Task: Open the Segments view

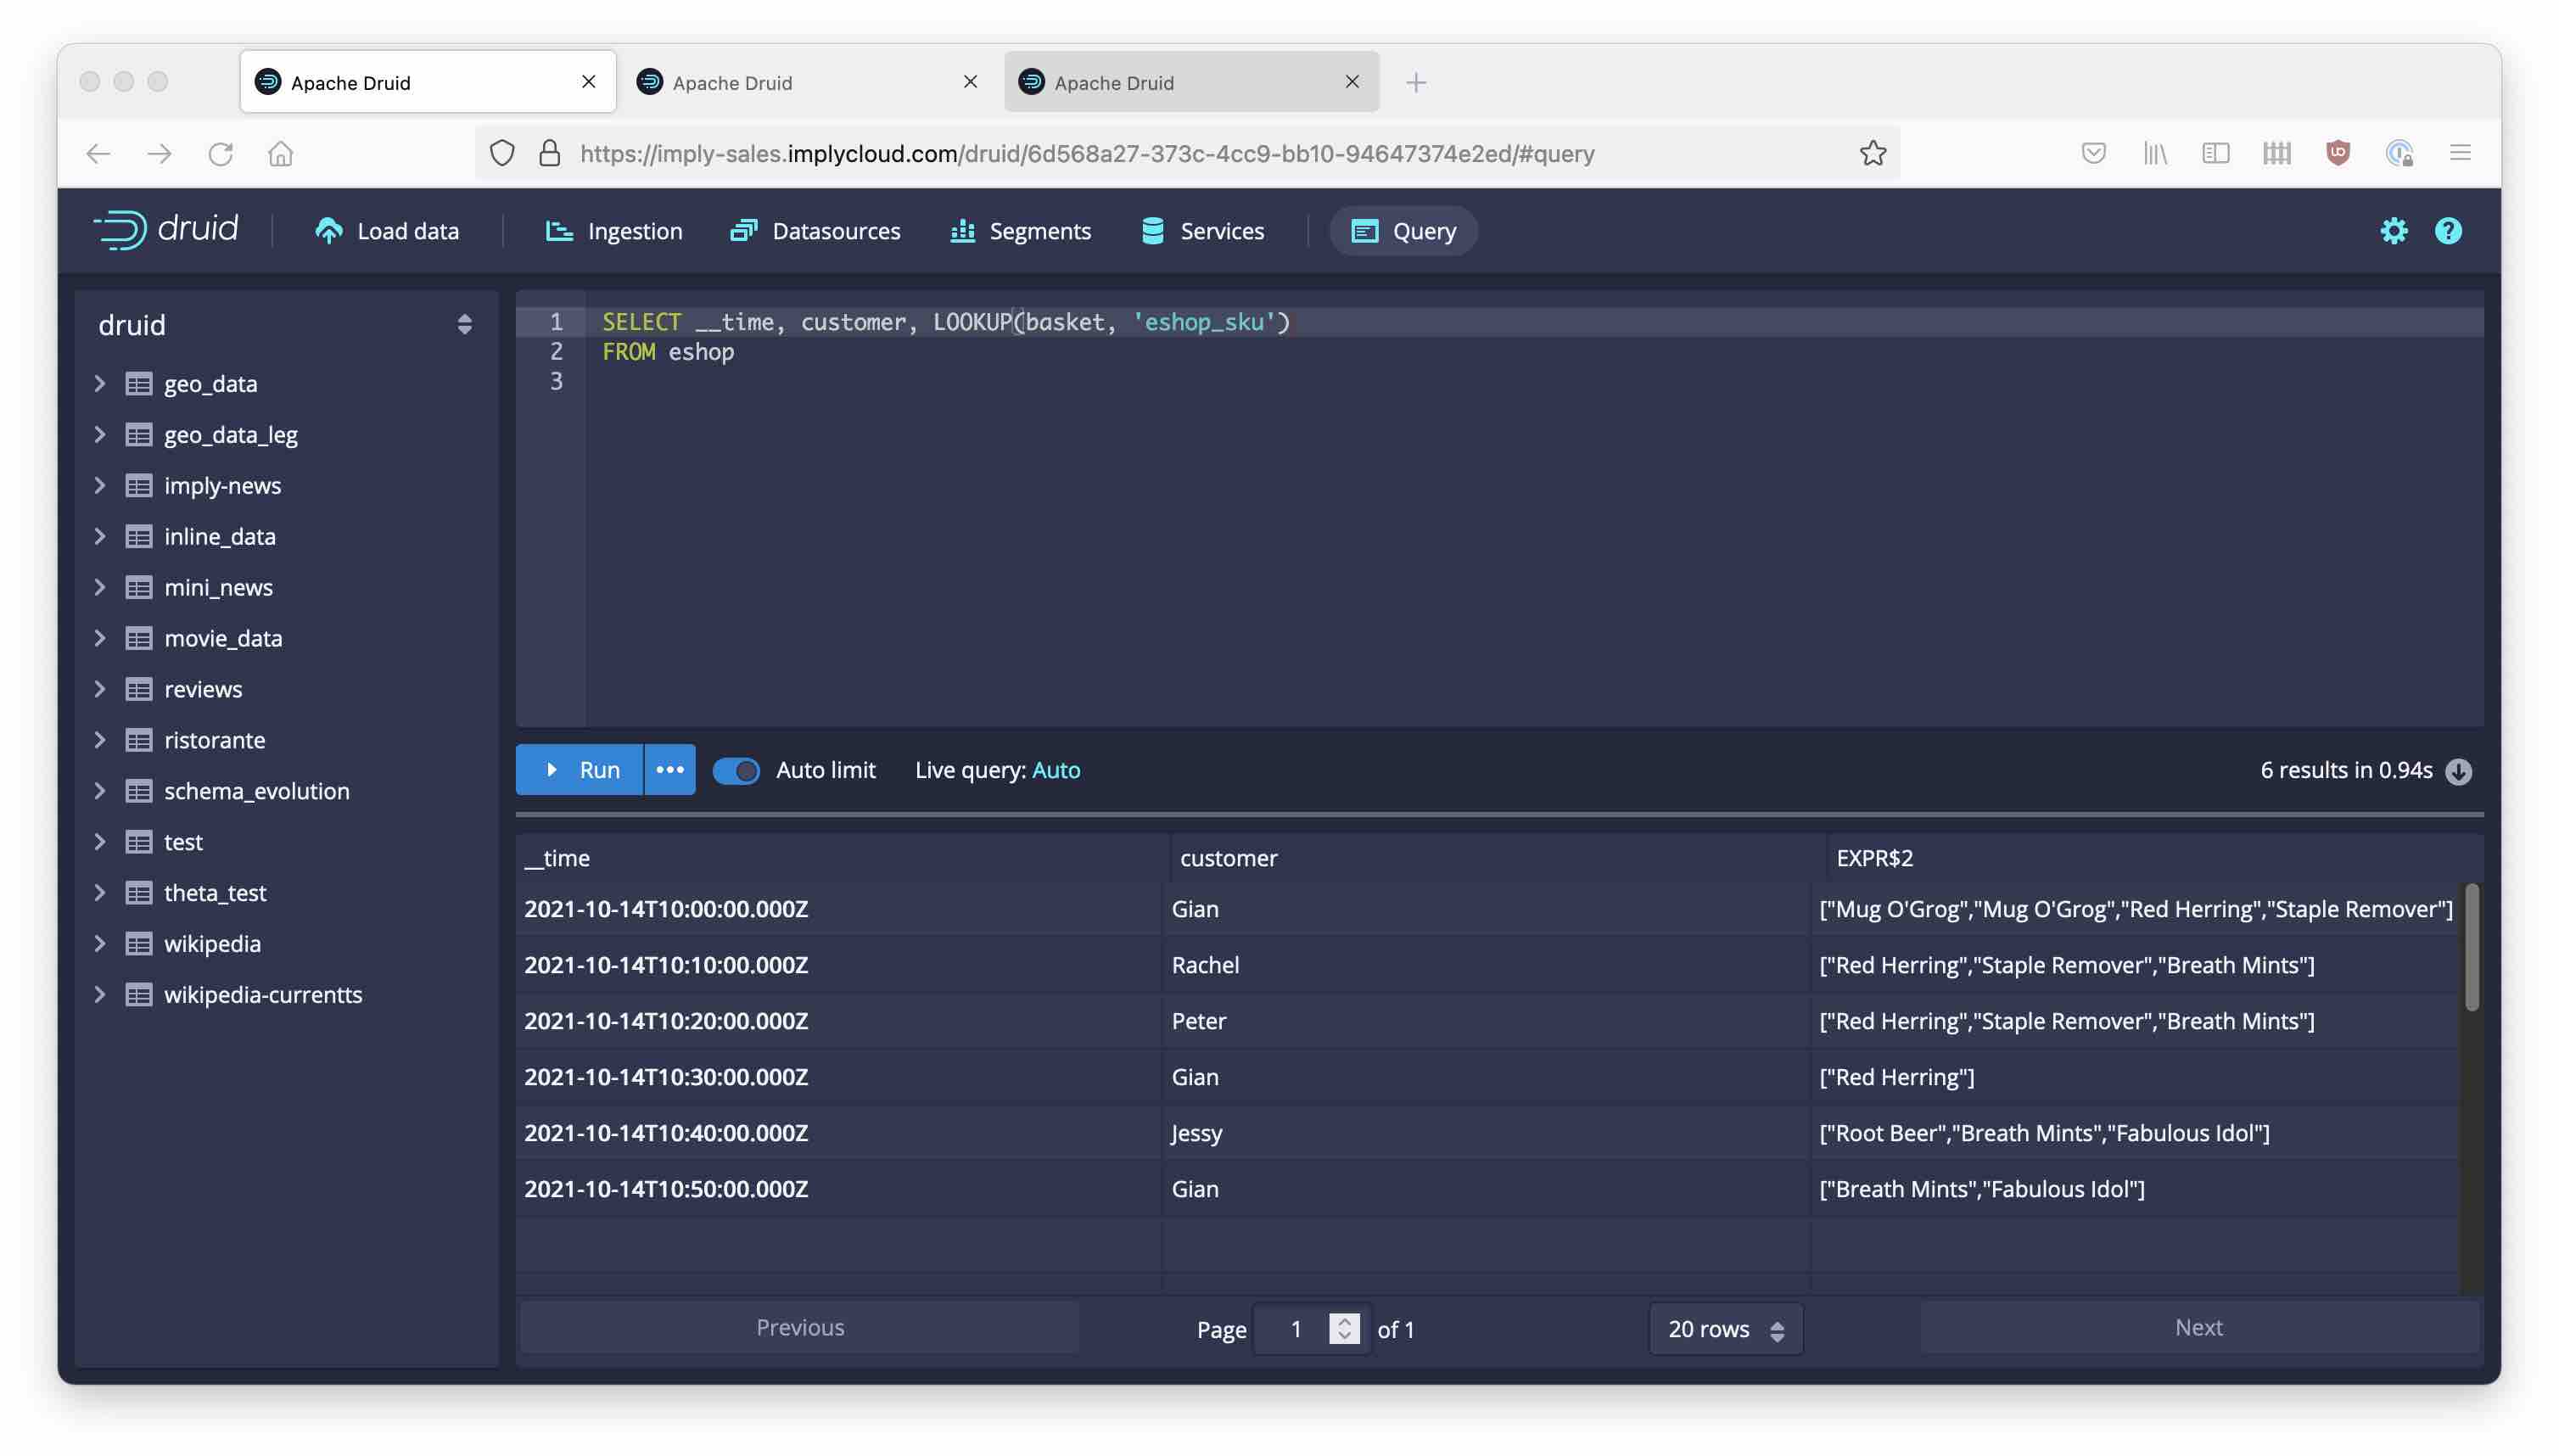Action: (x=1019, y=231)
